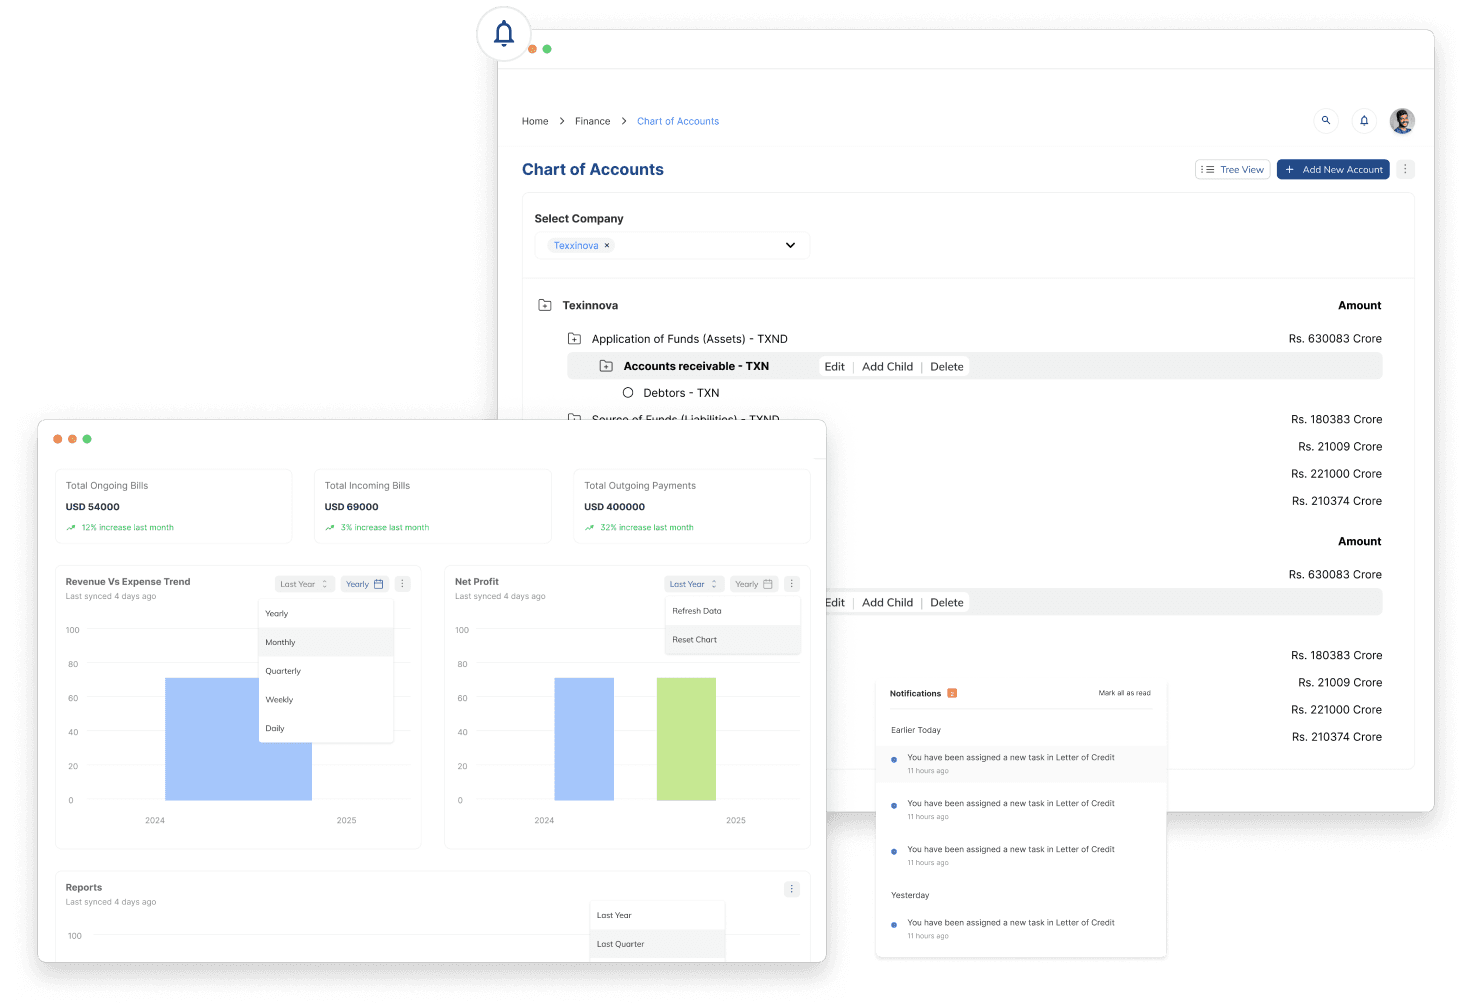Click the search magnifier icon in header

coord(1326,121)
